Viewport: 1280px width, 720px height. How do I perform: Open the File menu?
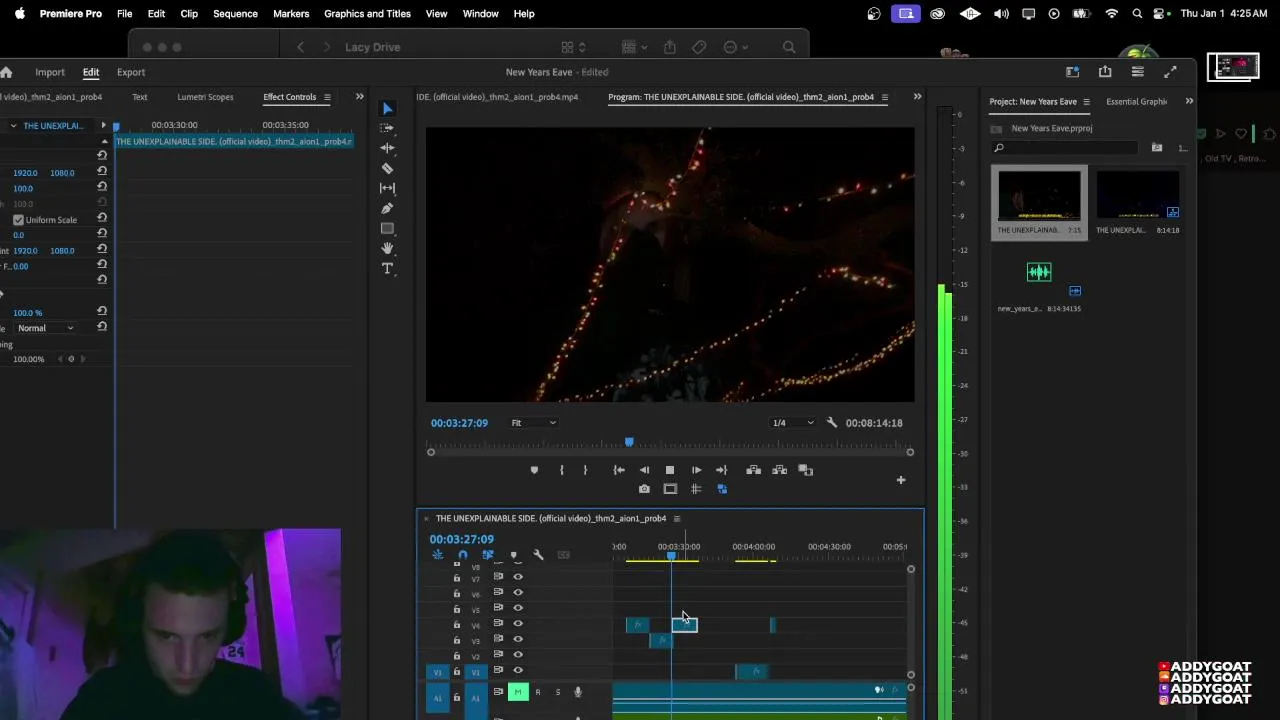click(x=124, y=14)
